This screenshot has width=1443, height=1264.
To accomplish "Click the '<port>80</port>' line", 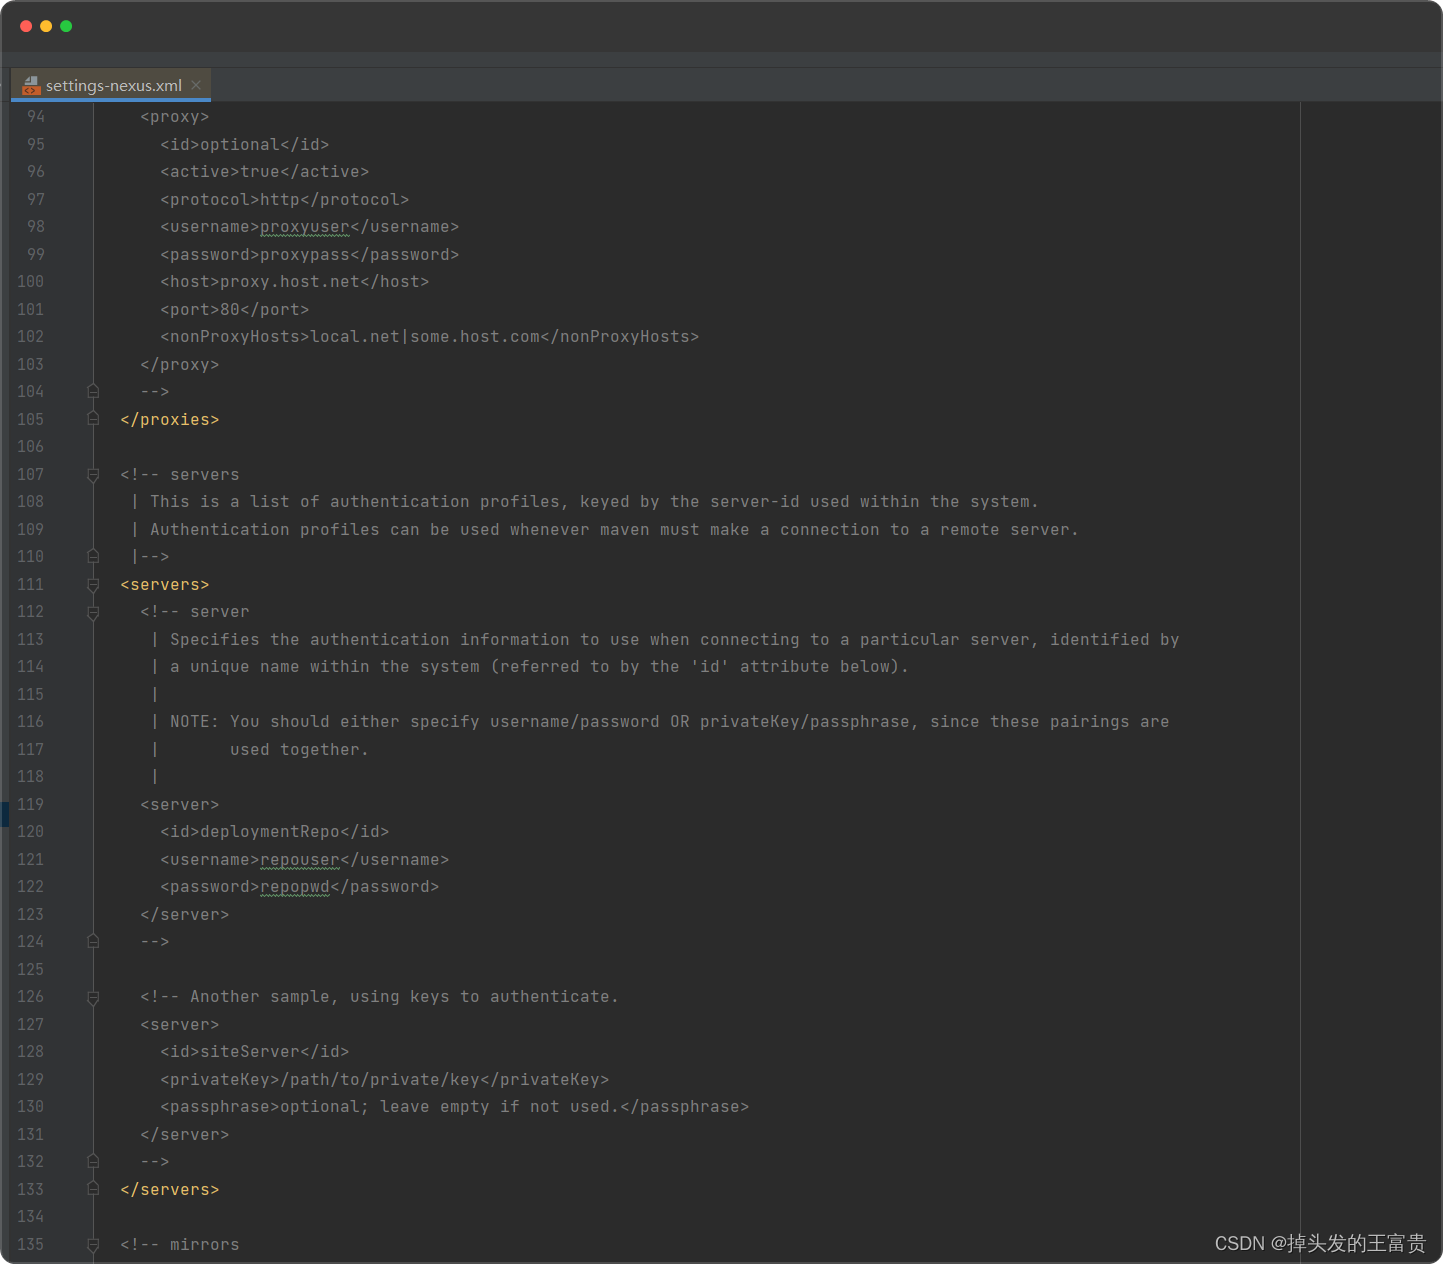I will coord(235,309).
